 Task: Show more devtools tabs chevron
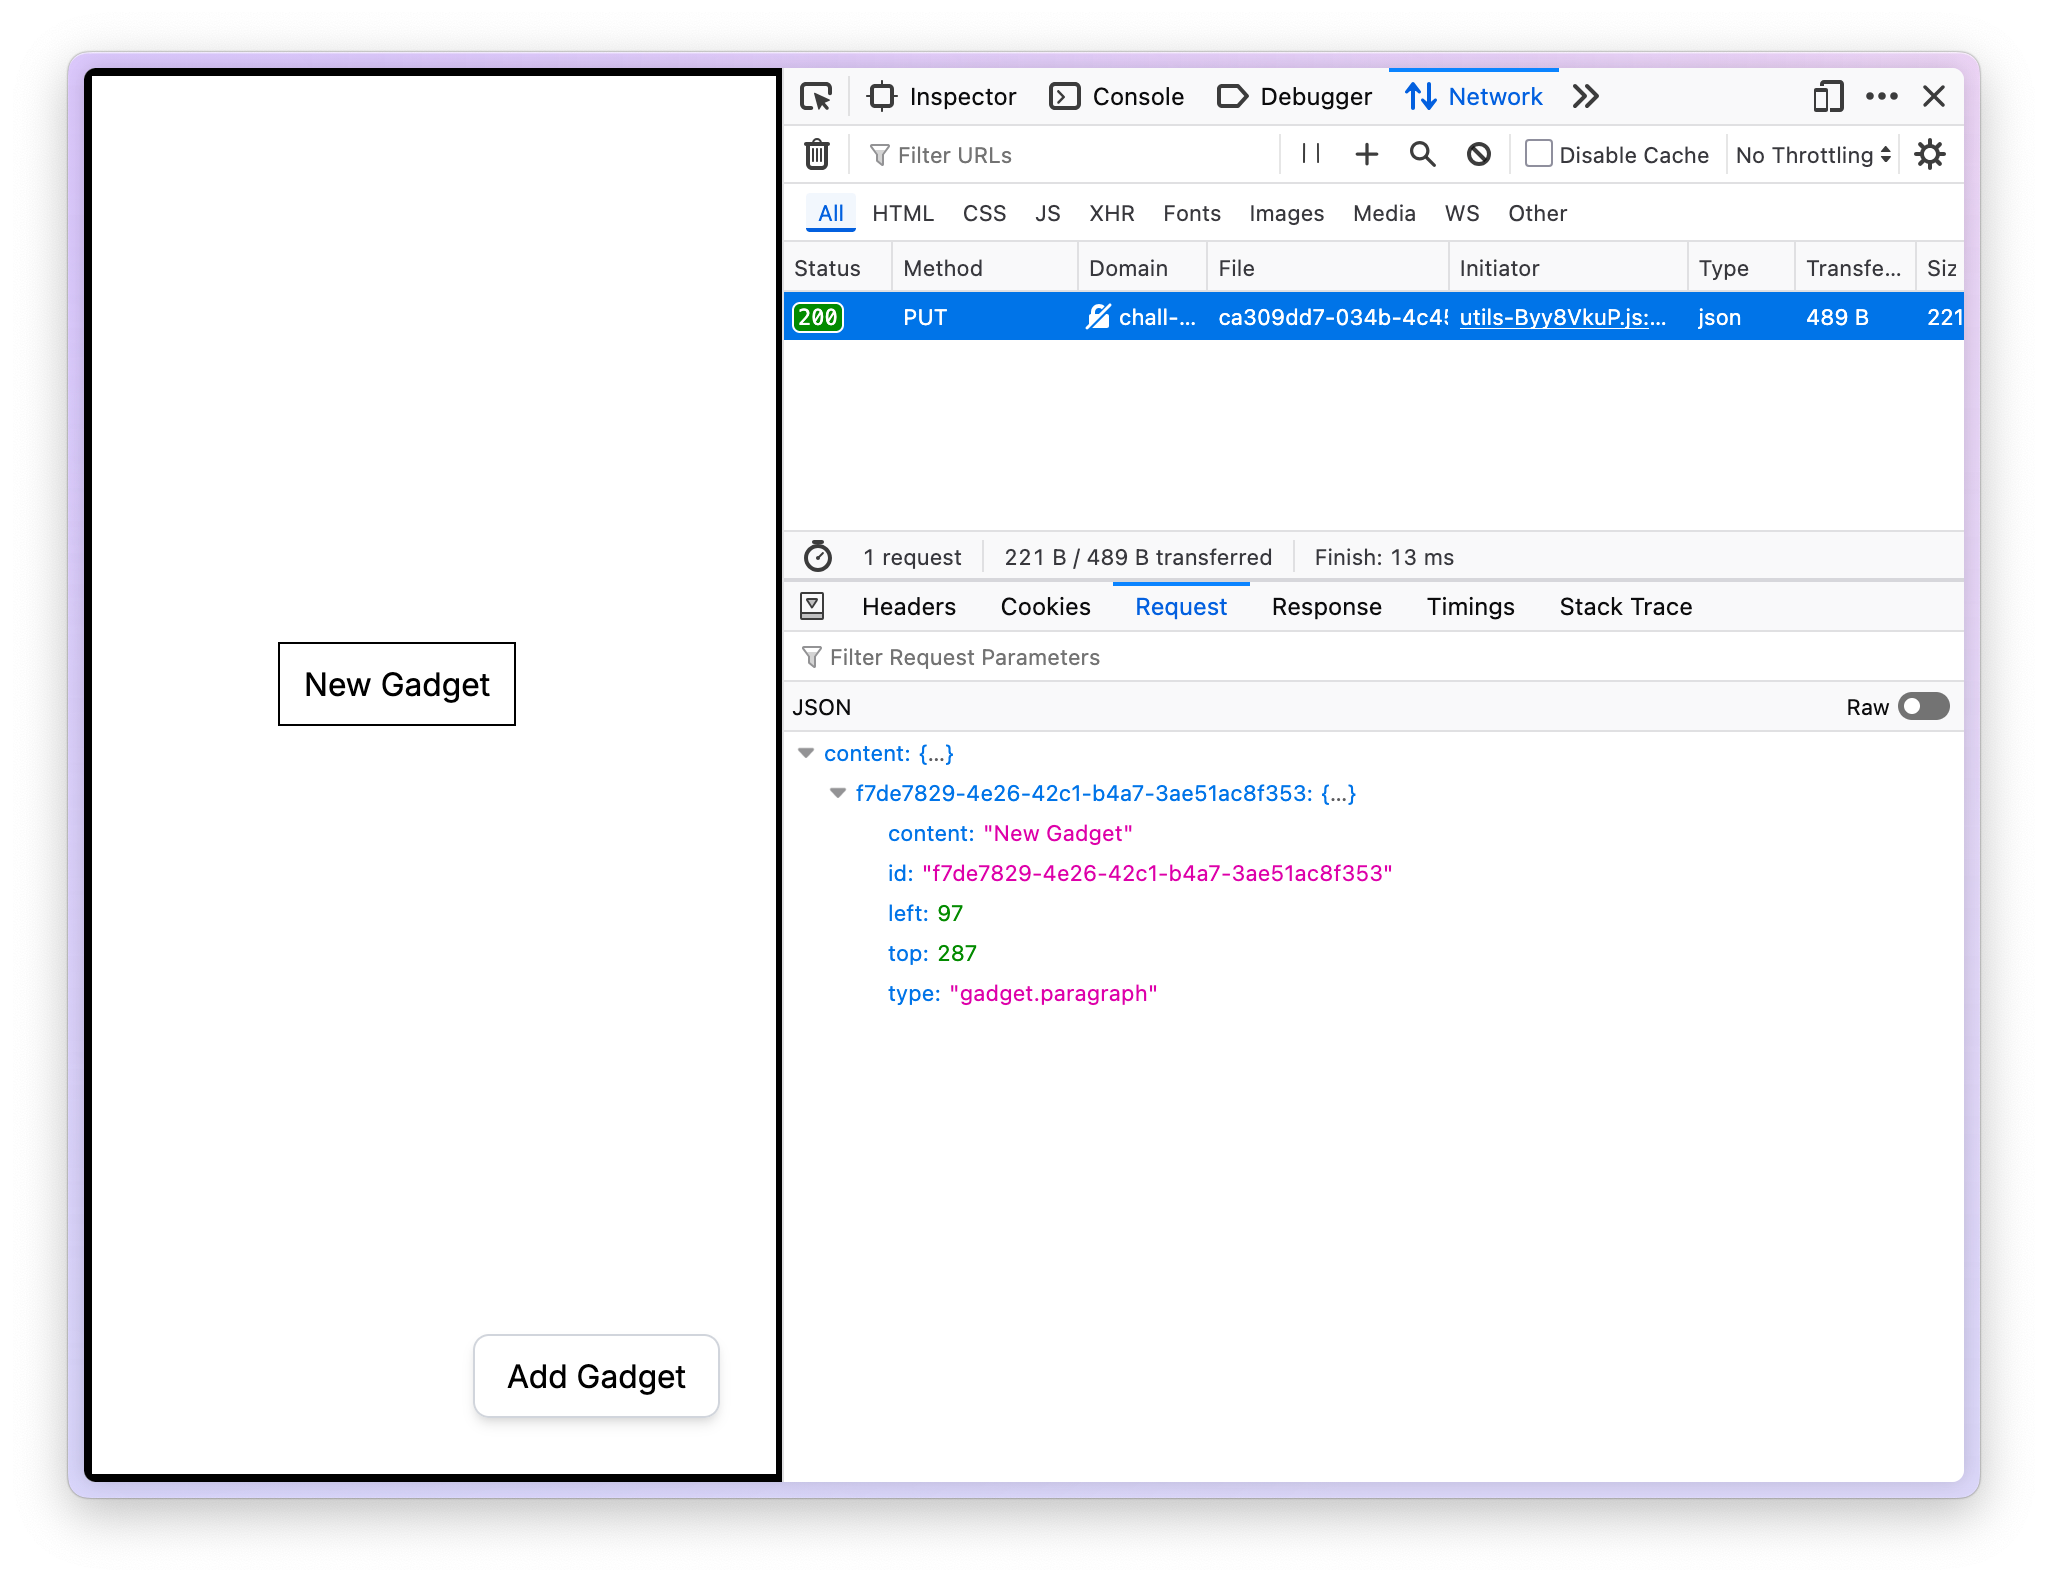1585,97
